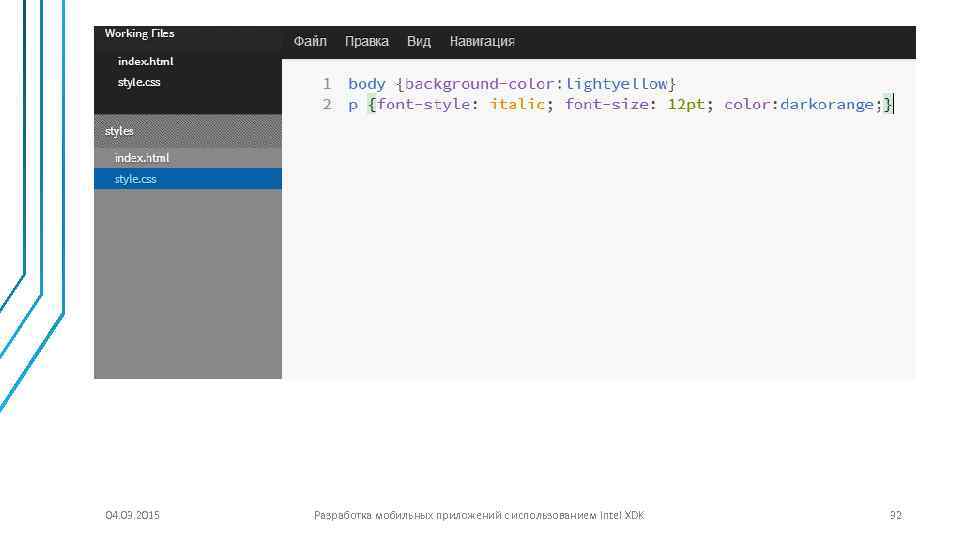Open the Правка menu
This screenshot has width=960, height=540.
coord(367,41)
